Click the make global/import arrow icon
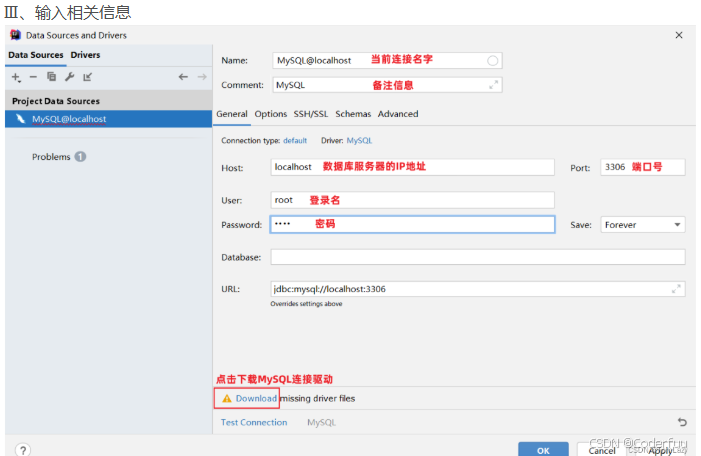The height and width of the screenshot is (456, 701). [87, 77]
